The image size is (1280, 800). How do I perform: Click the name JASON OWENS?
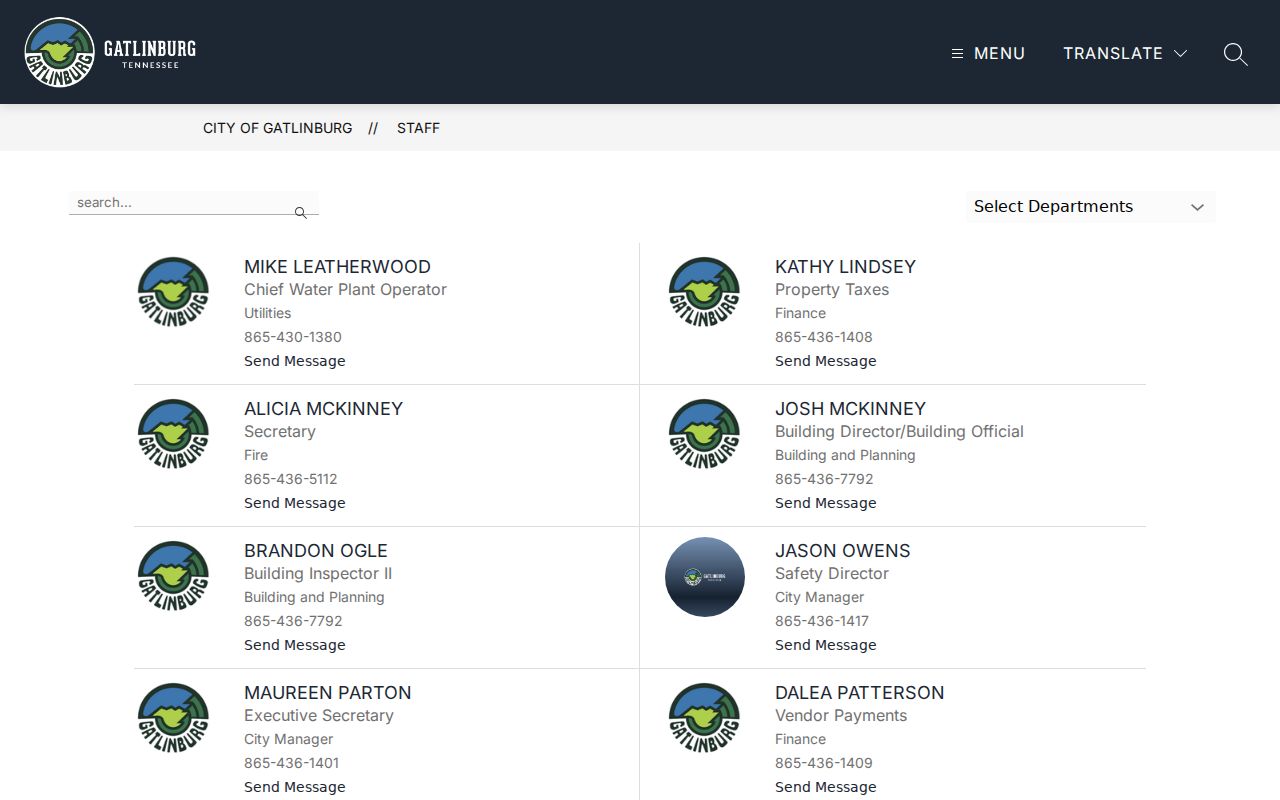(x=843, y=551)
